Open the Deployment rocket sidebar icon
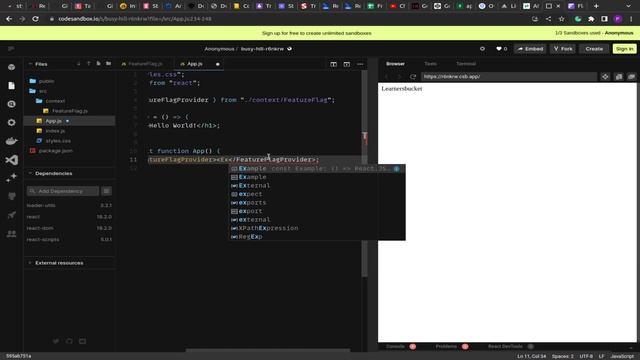 pyautogui.click(x=11, y=215)
